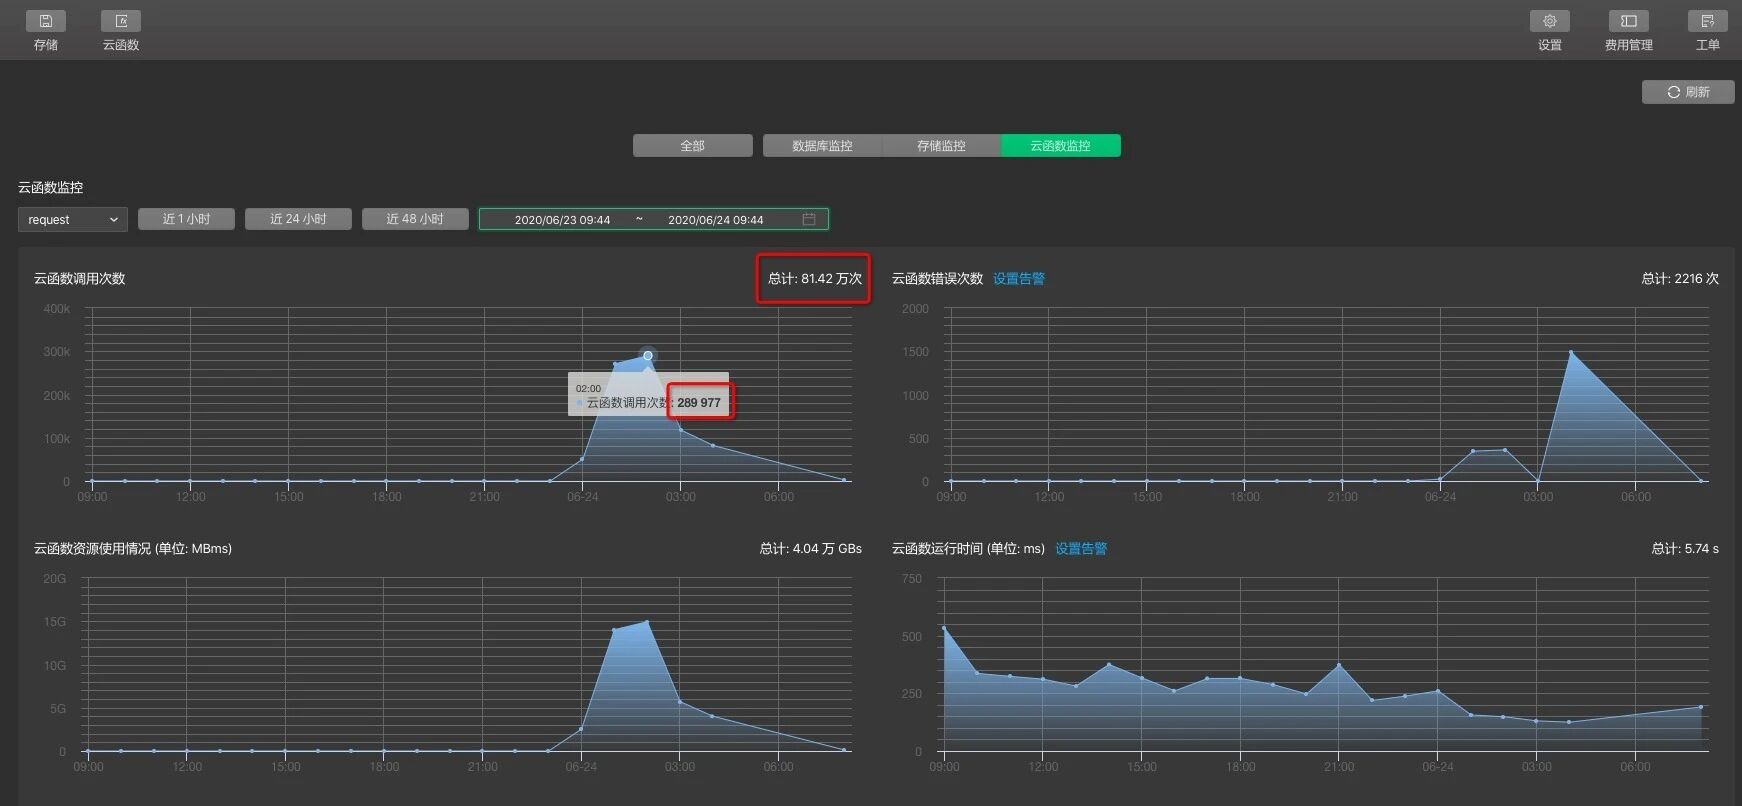Click the 云函数调用次数 chart title
Screen dimensions: 1742x806
click(80, 279)
